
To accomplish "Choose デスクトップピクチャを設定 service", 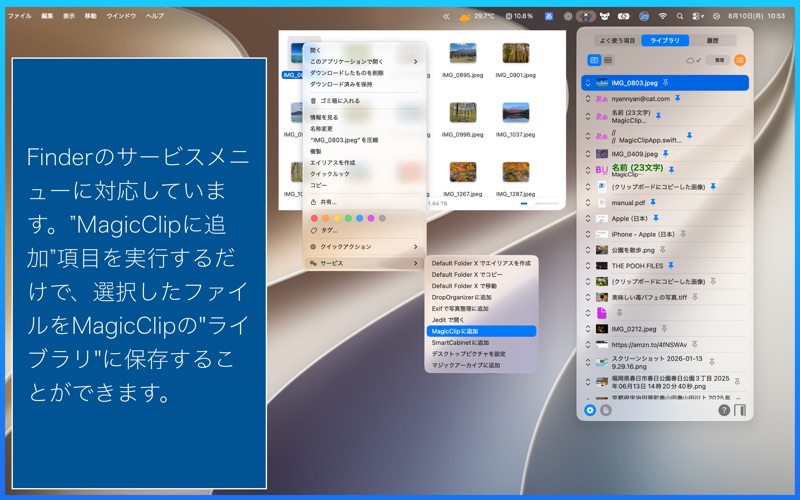I will 481,354.
